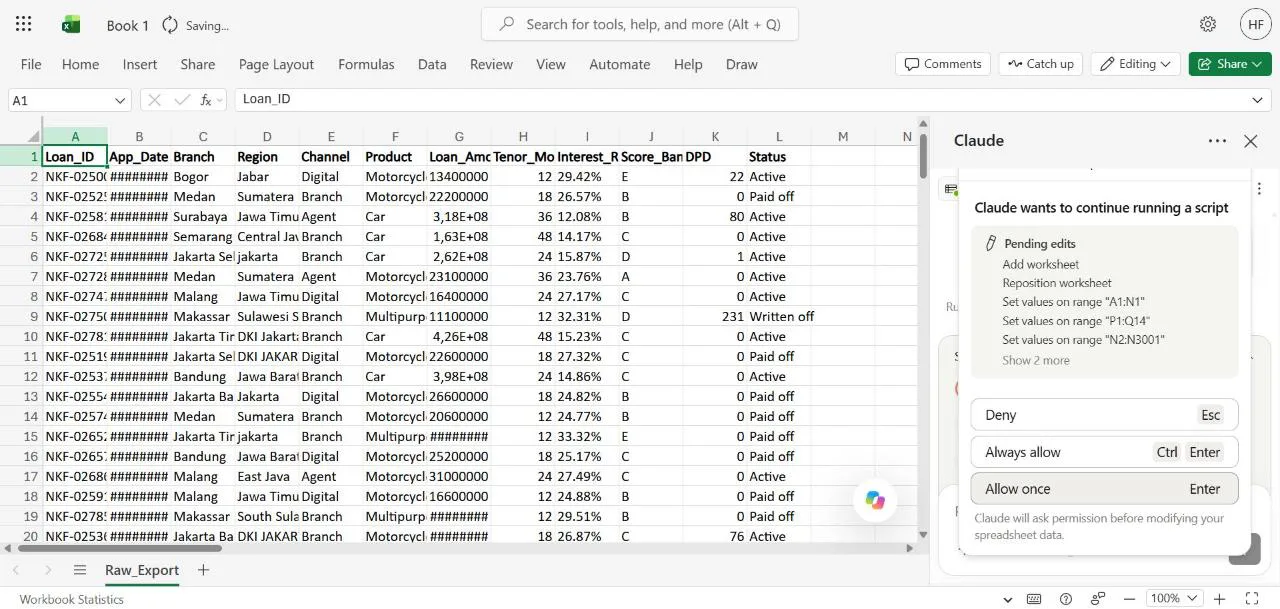Expand the Name Box dropdown
Screen dimensions: 1280x609
pyautogui.click(x=120, y=101)
